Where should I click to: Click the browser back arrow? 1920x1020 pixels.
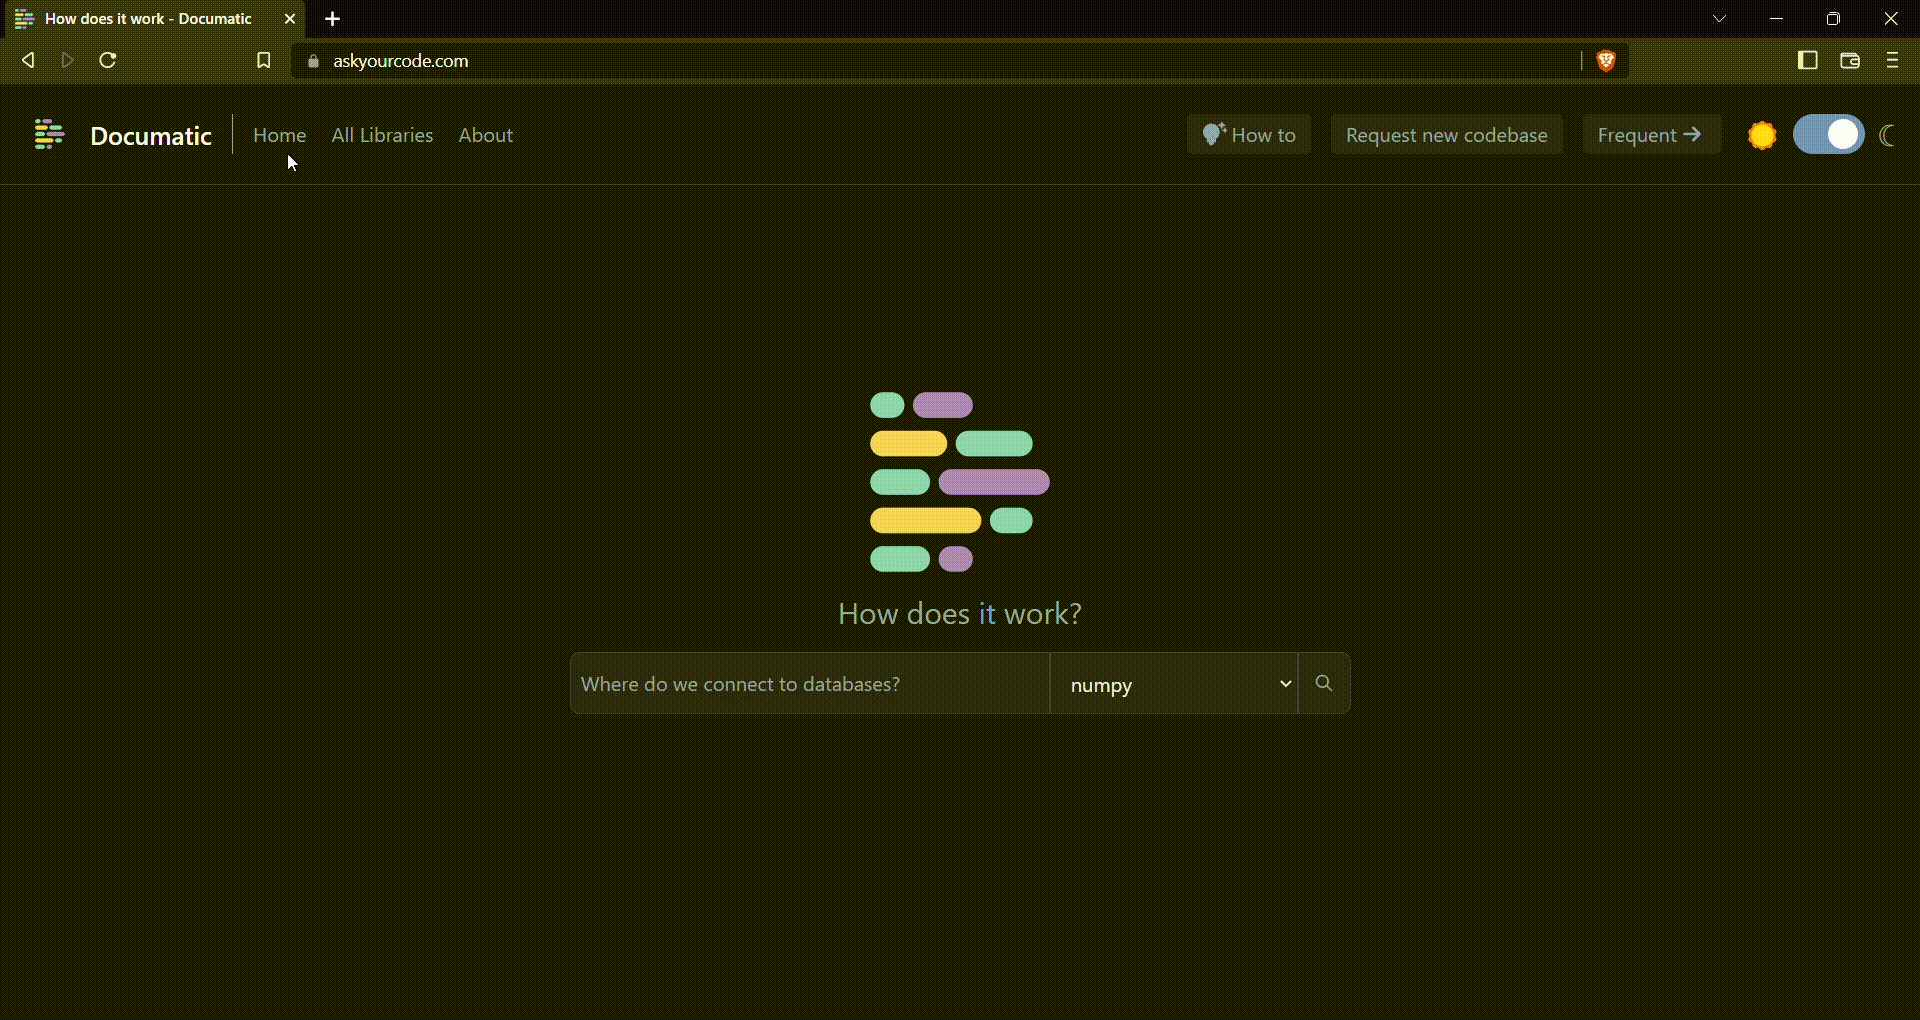[x=28, y=60]
